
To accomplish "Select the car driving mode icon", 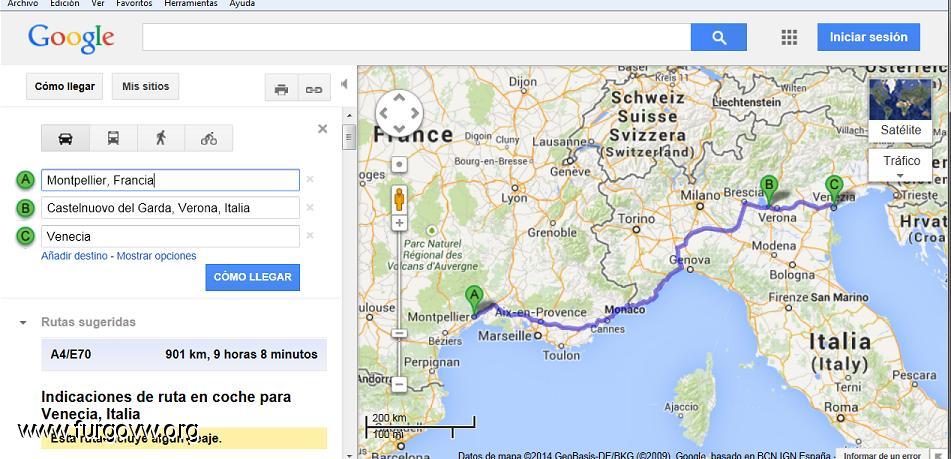I will click(x=65, y=138).
